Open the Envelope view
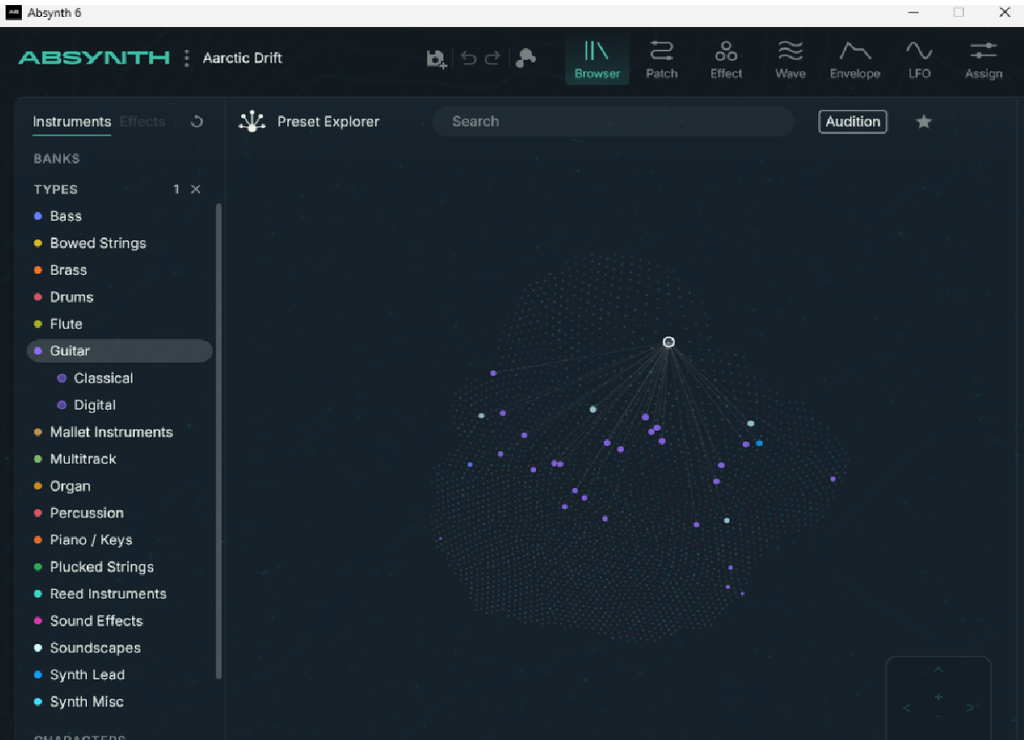Image resolution: width=1024 pixels, height=740 pixels. point(854,60)
